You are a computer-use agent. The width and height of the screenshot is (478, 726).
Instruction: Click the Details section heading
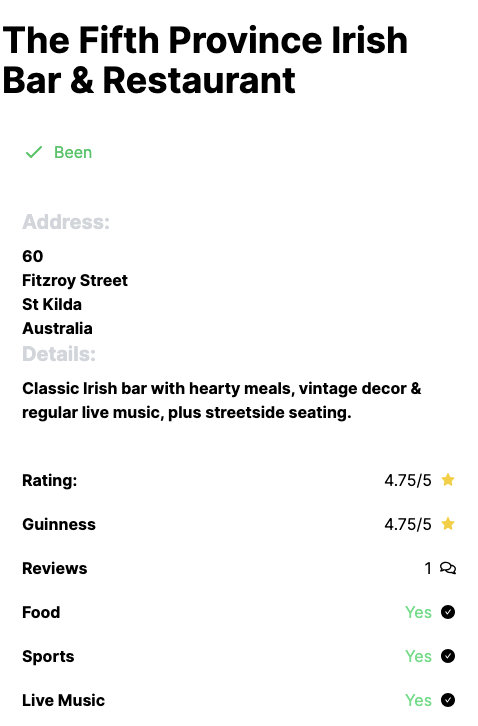pos(59,354)
